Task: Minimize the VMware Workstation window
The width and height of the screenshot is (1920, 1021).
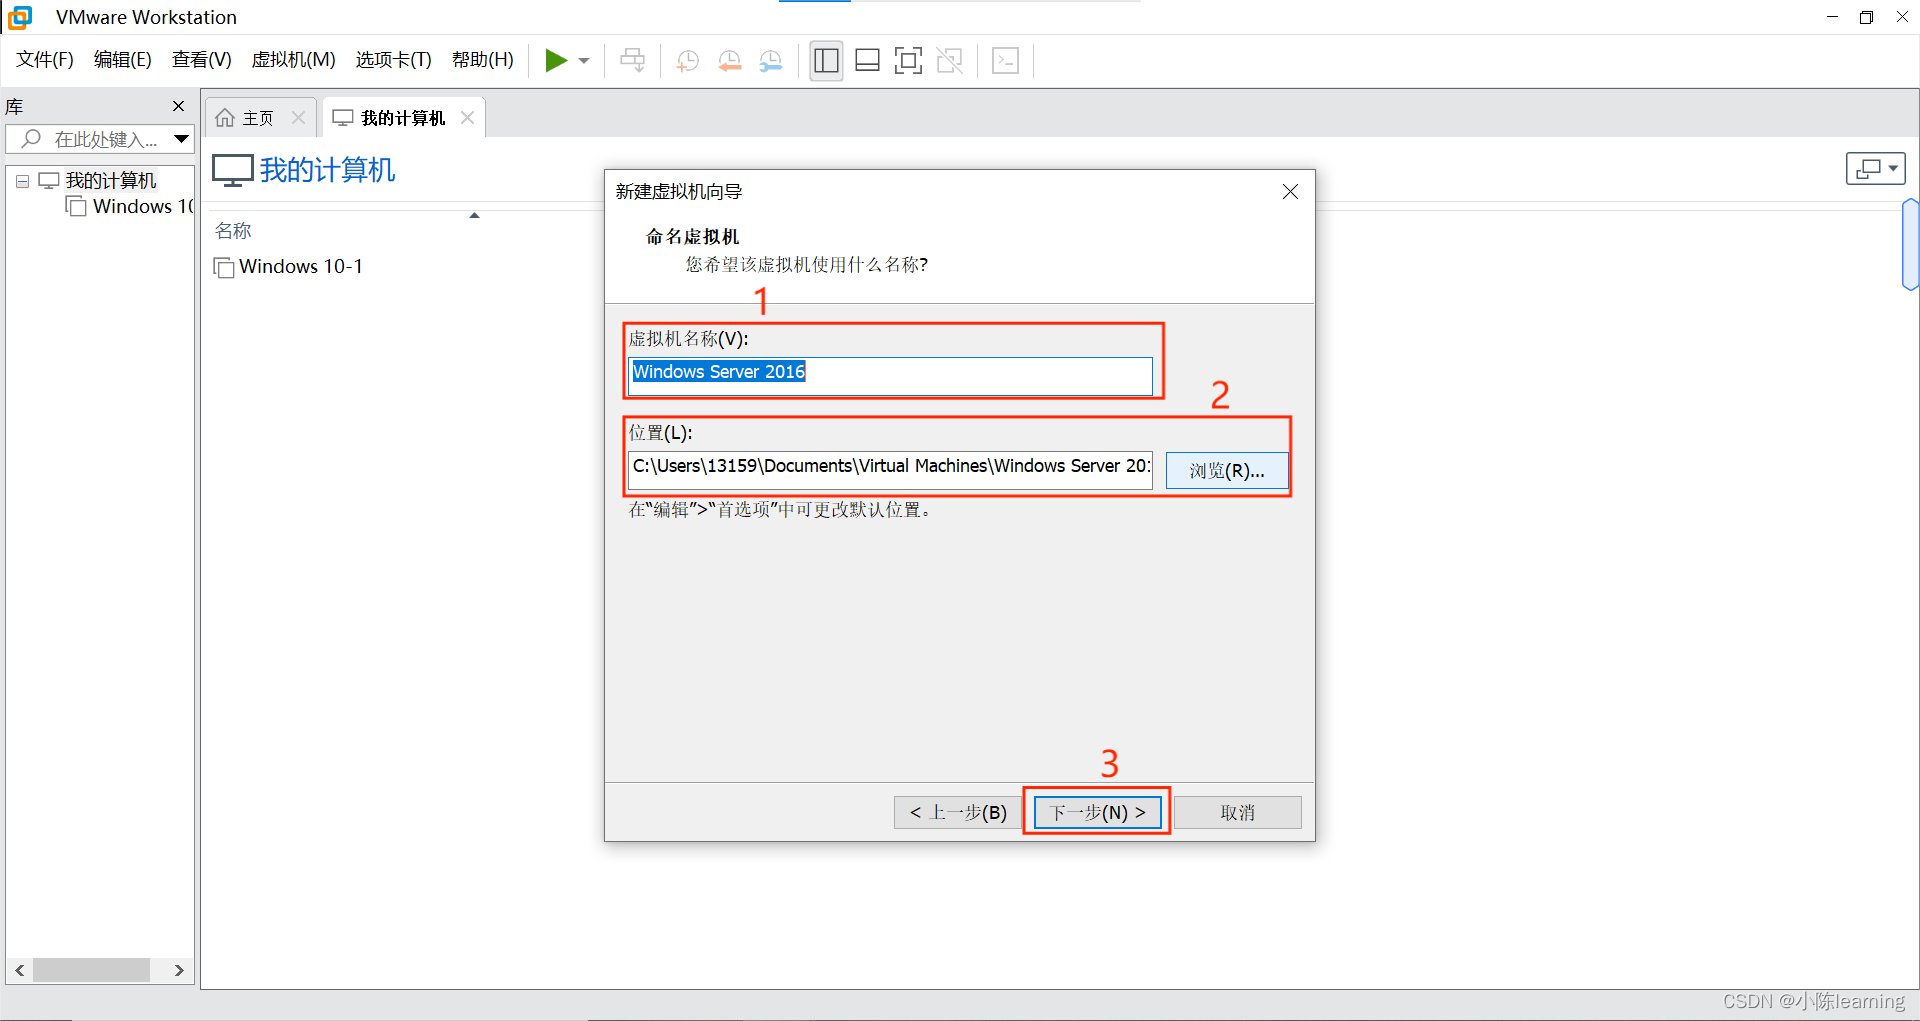Action: coord(1832,17)
